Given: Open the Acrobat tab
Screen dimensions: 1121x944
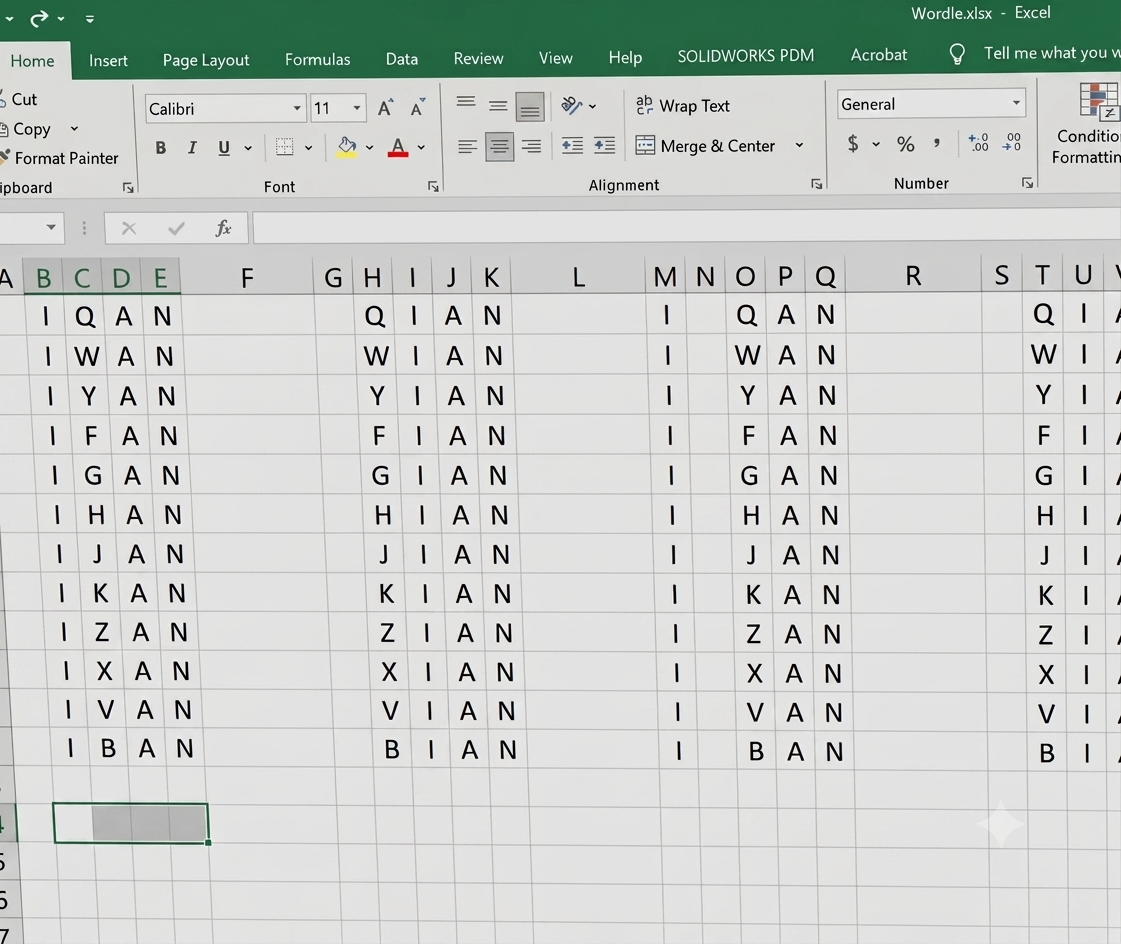Looking at the screenshot, I should 879,55.
